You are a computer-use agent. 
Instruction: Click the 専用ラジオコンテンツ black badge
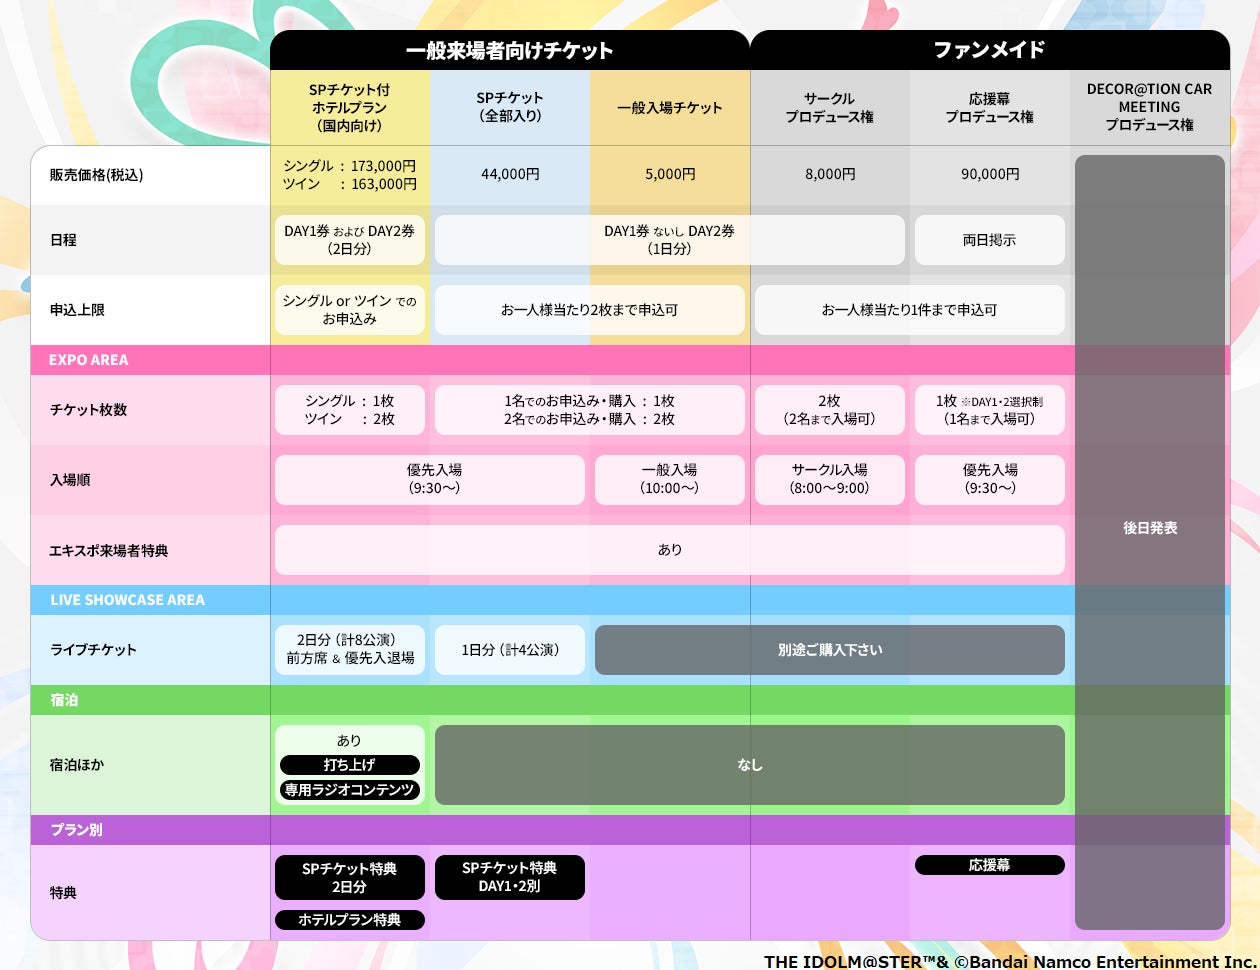[x=350, y=790]
